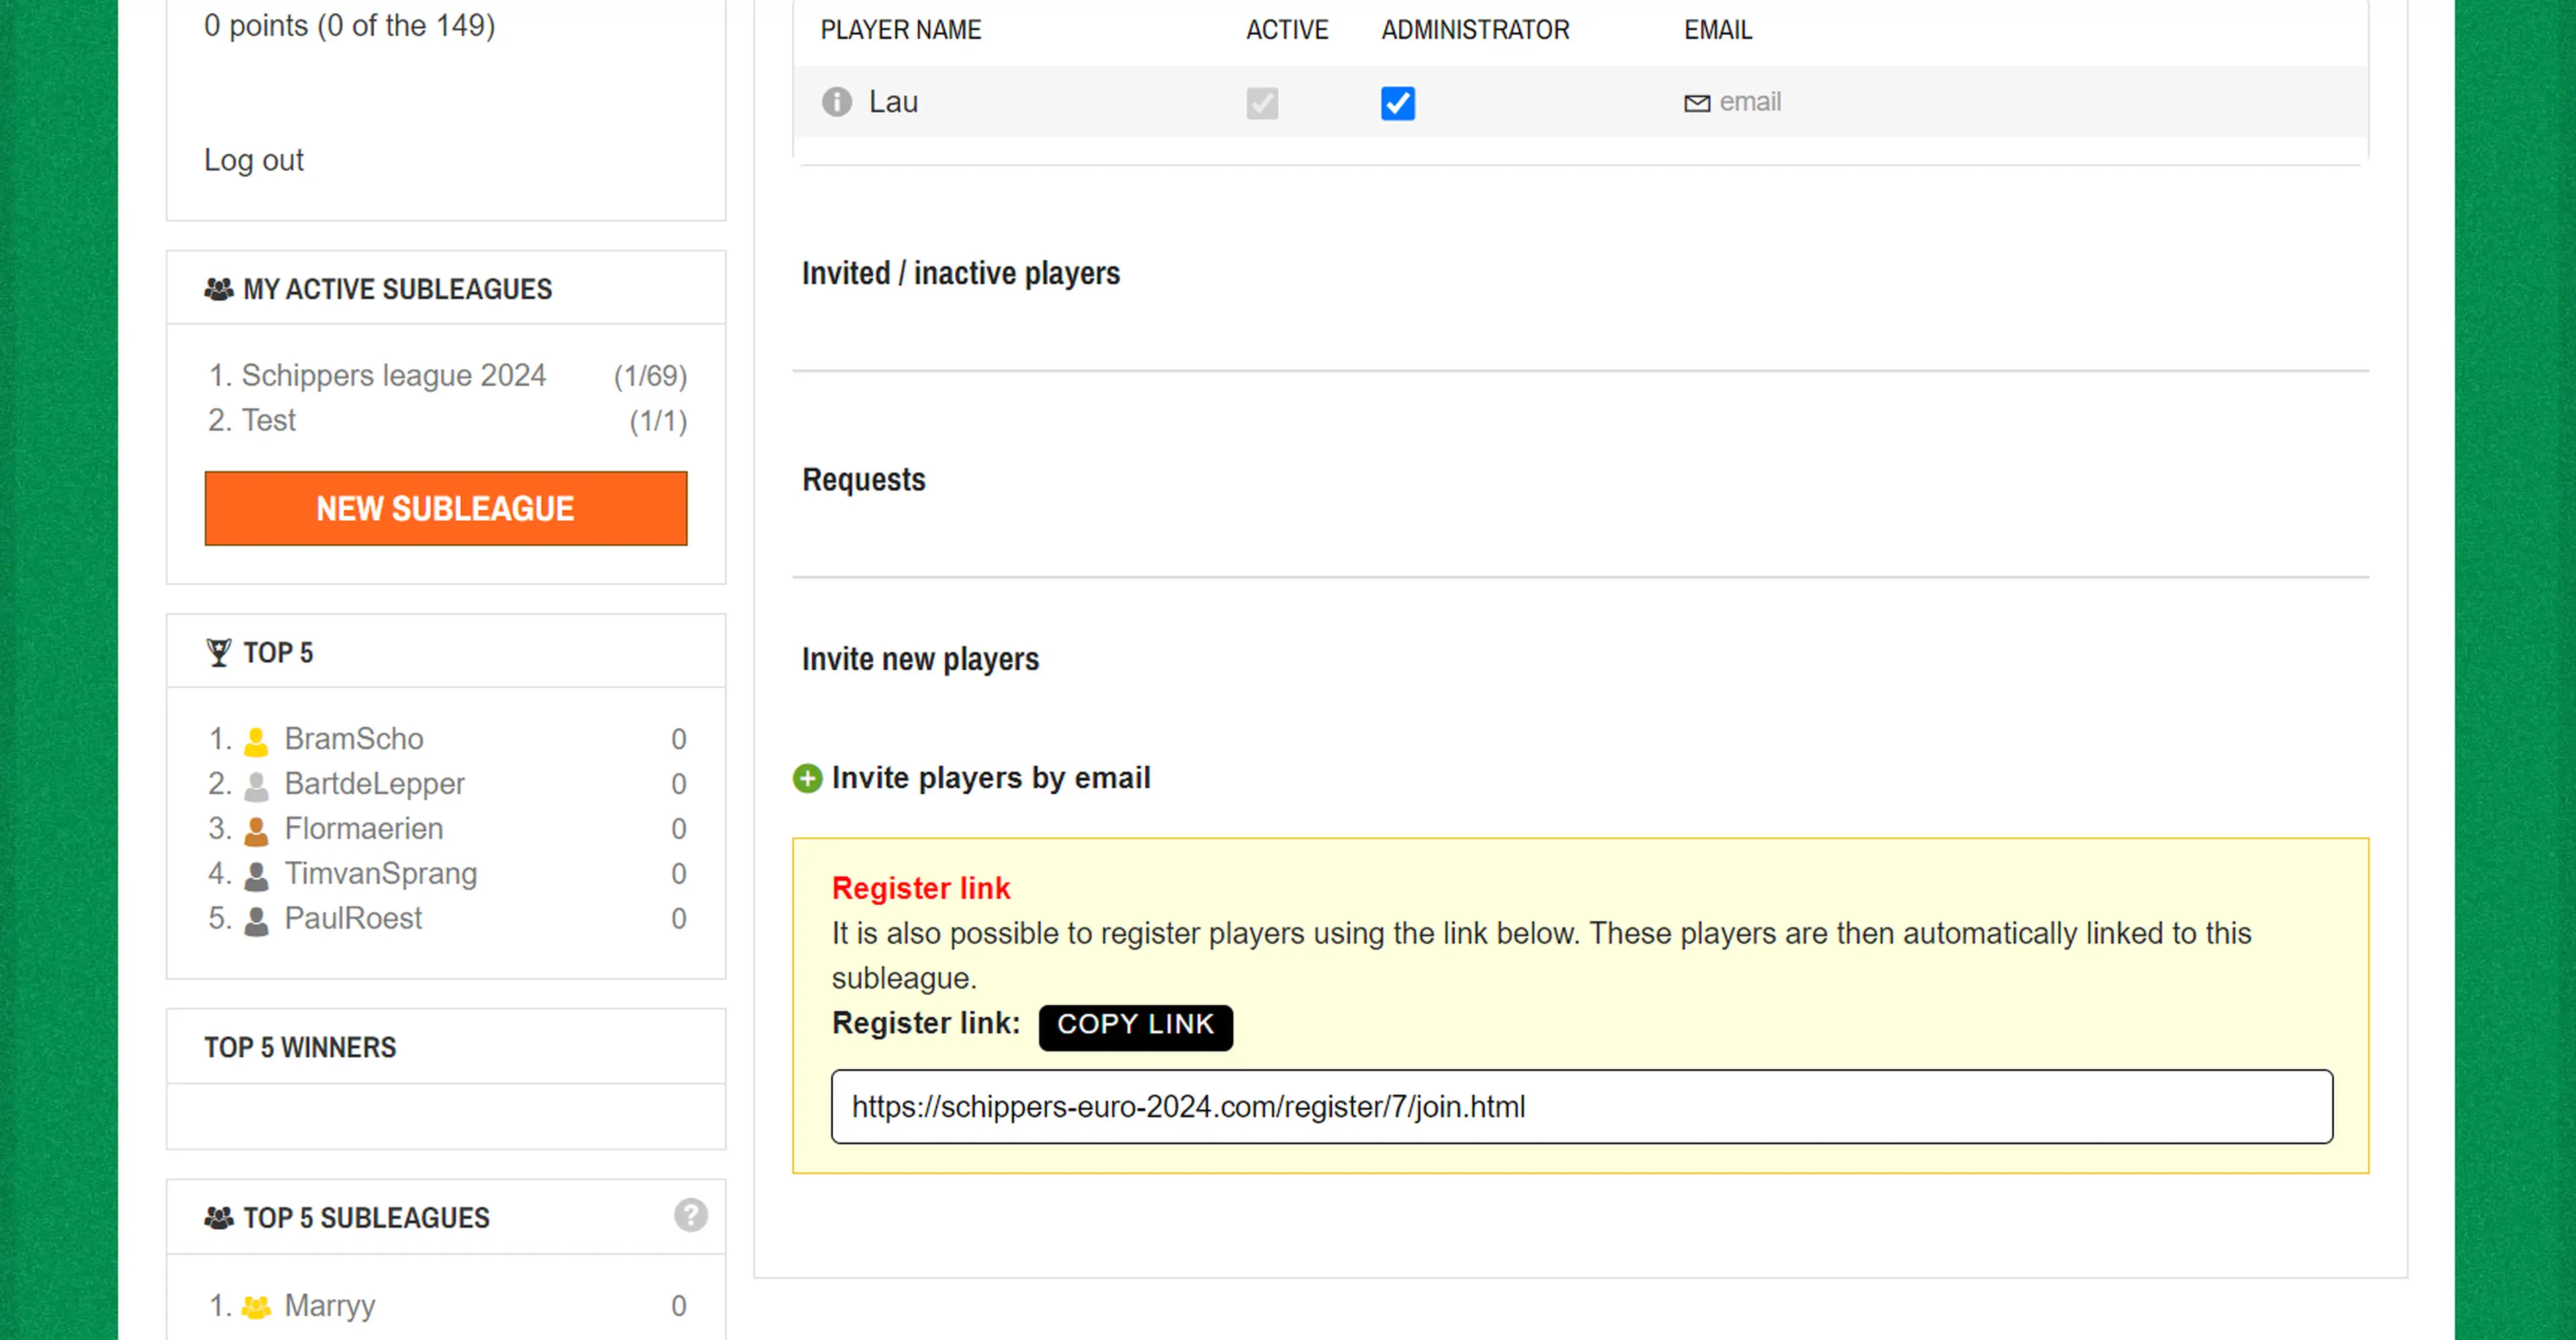Click the group icon next to Marryy

(256, 1306)
